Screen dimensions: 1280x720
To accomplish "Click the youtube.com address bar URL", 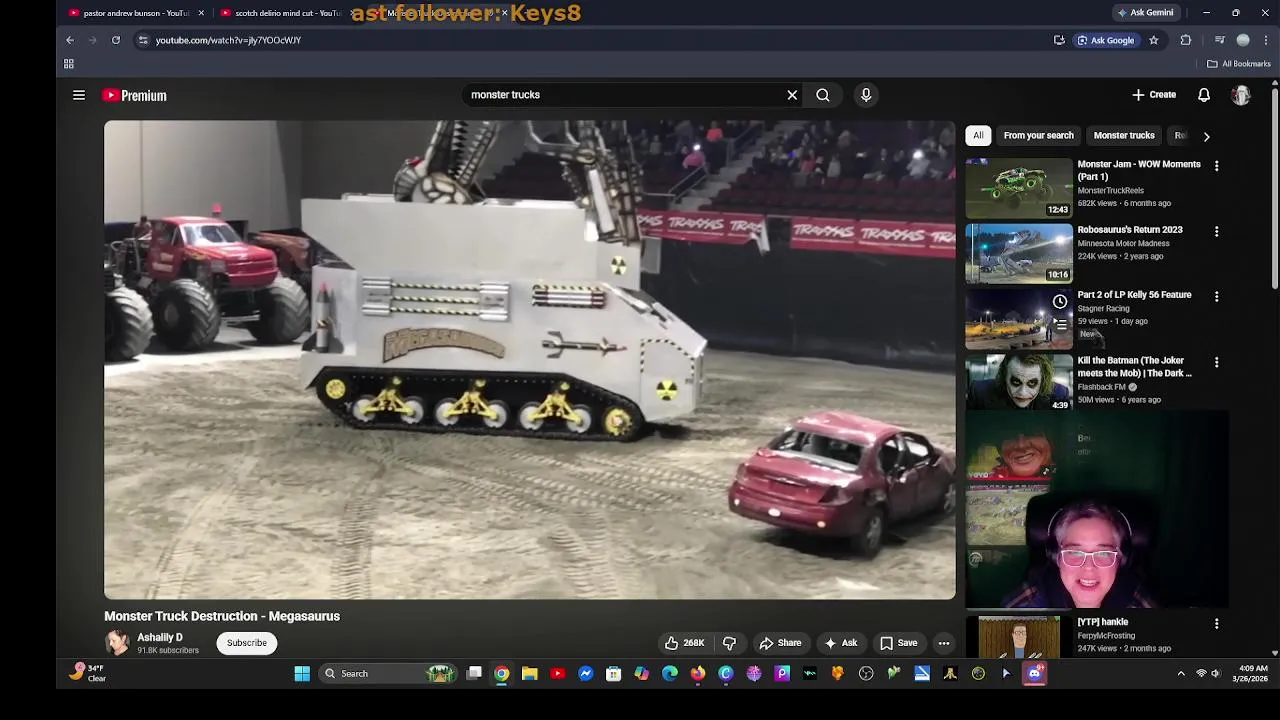I will coord(228,40).
